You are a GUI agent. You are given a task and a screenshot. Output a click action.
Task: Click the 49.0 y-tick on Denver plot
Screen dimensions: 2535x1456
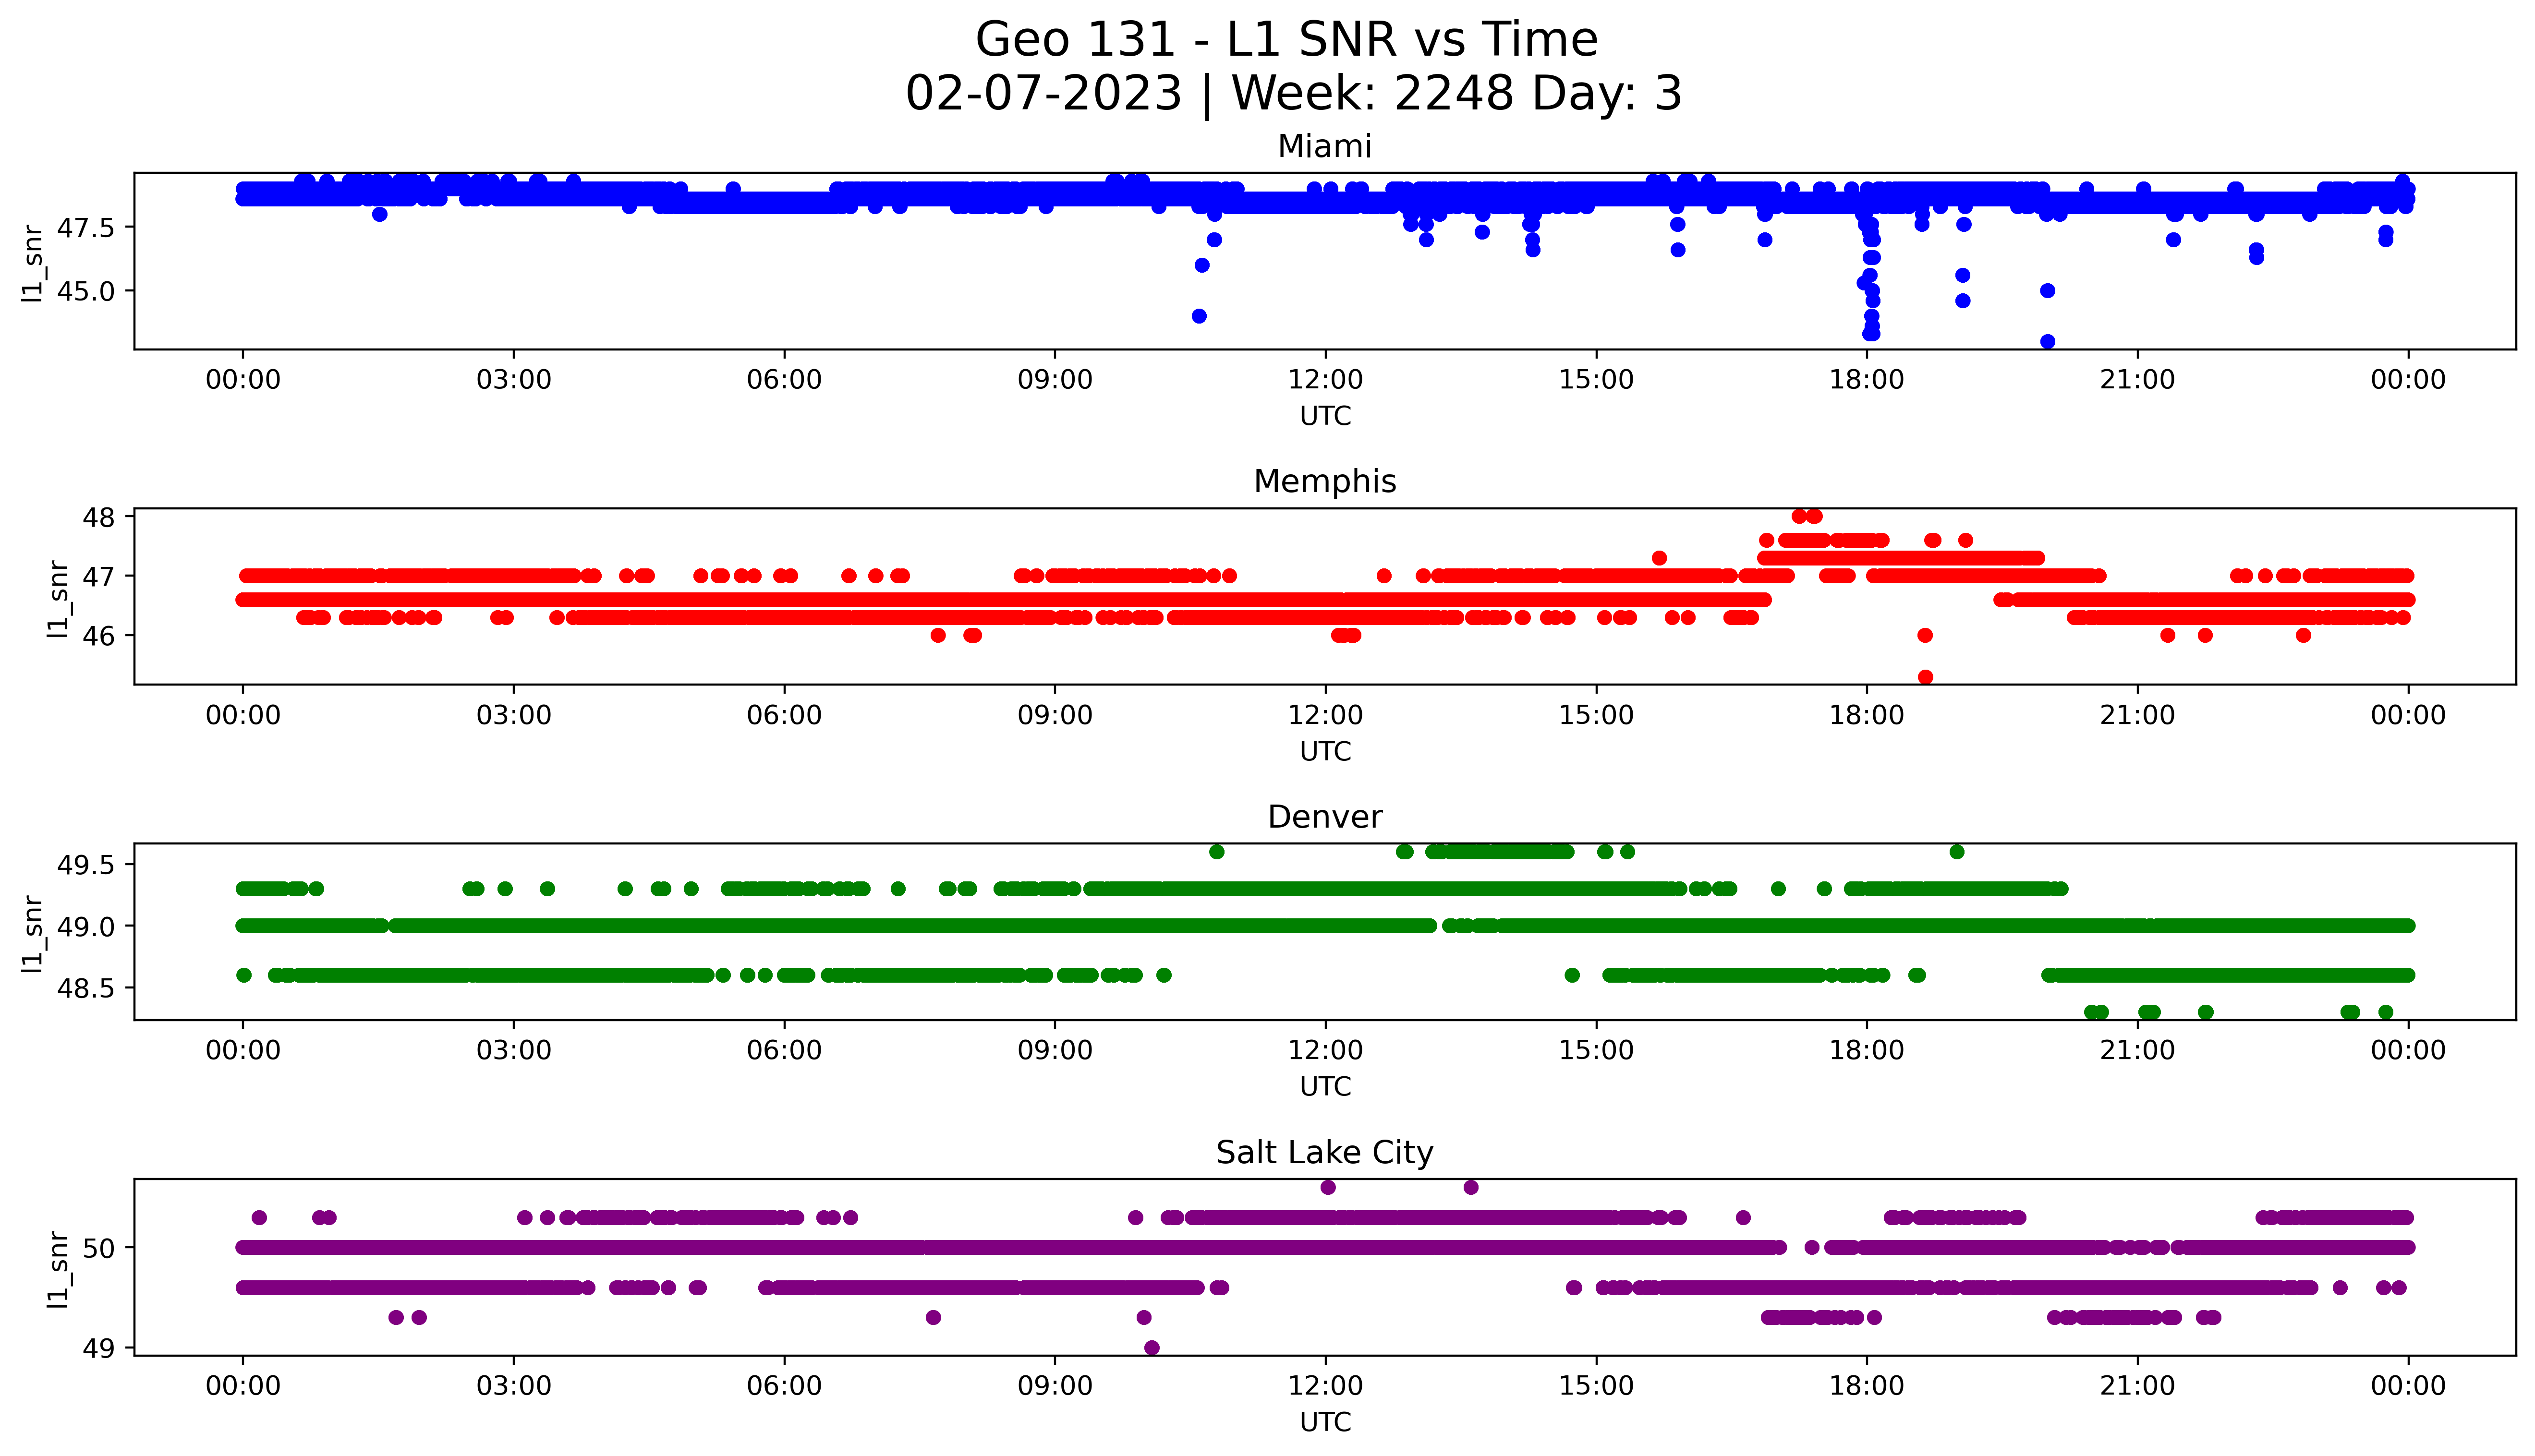click(x=86, y=926)
